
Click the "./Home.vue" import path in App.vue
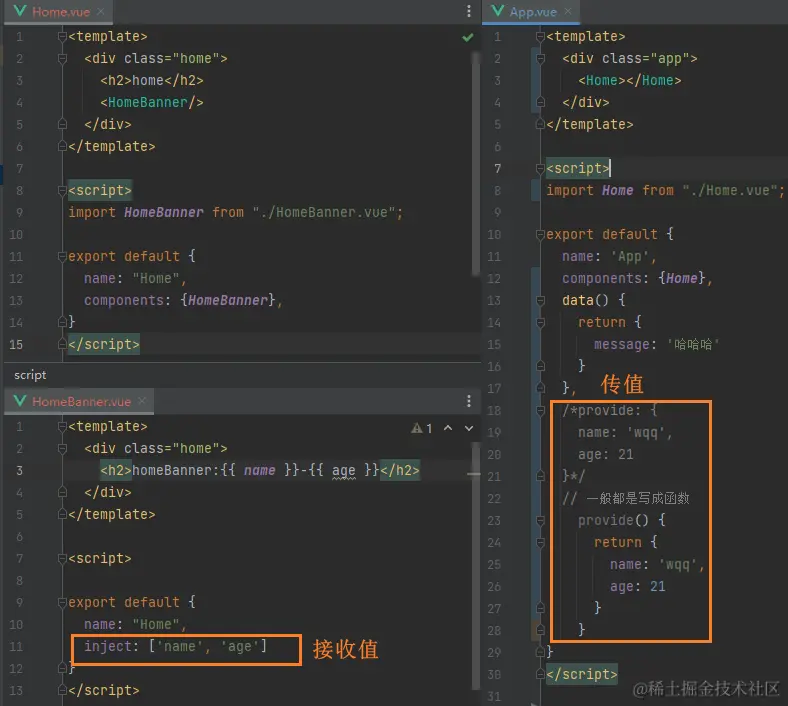pos(730,190)
